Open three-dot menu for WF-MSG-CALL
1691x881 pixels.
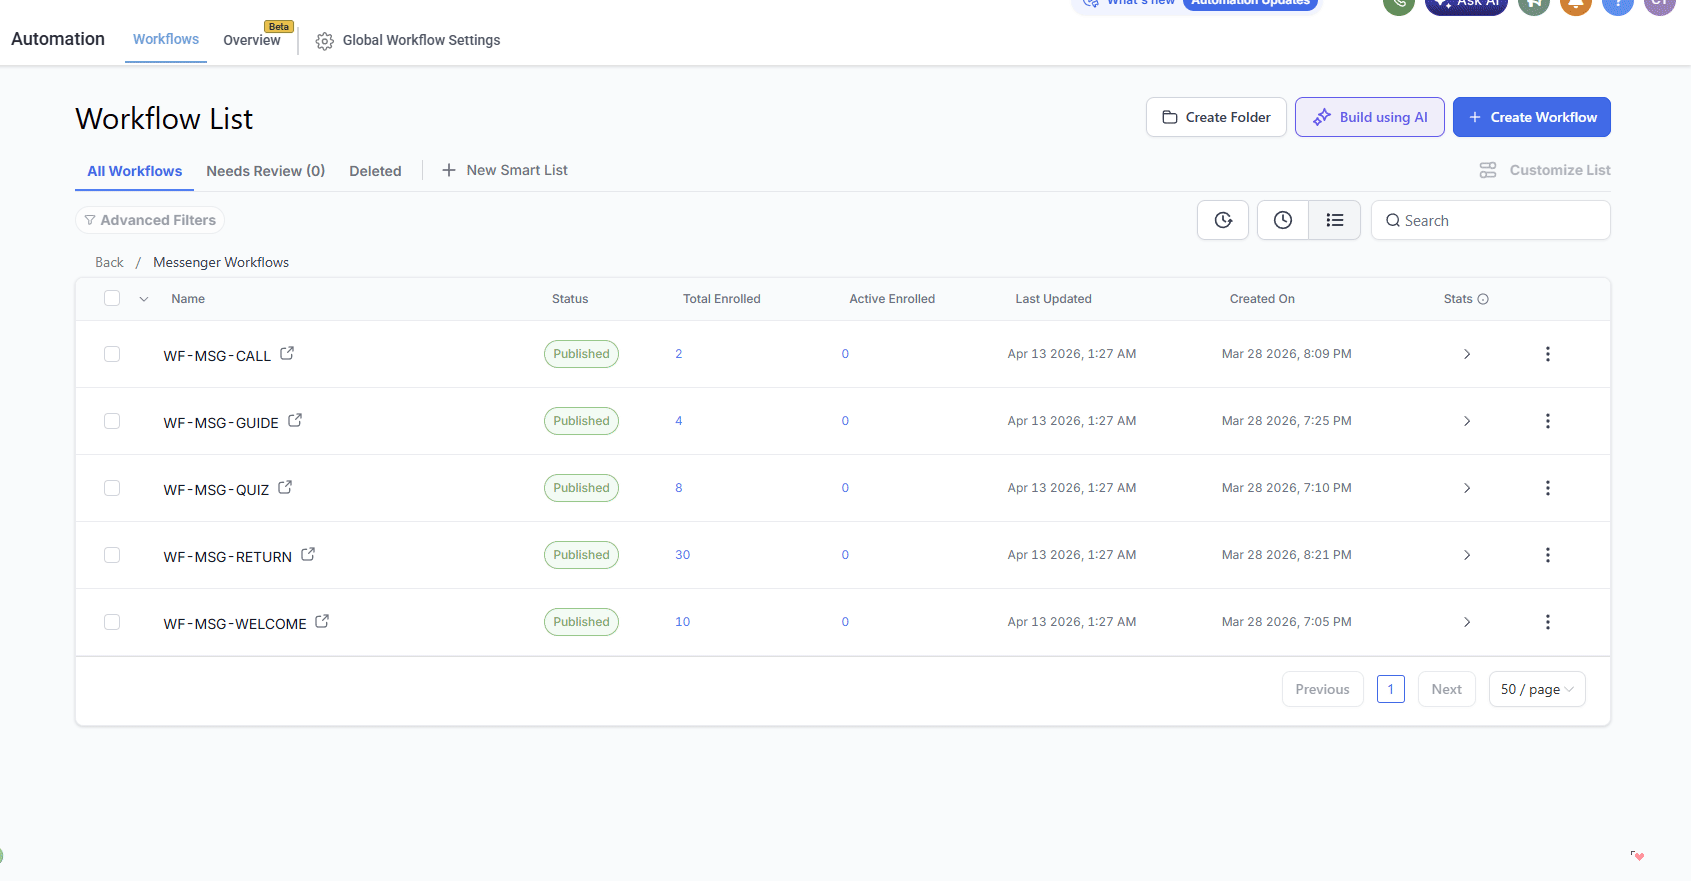1548,354
